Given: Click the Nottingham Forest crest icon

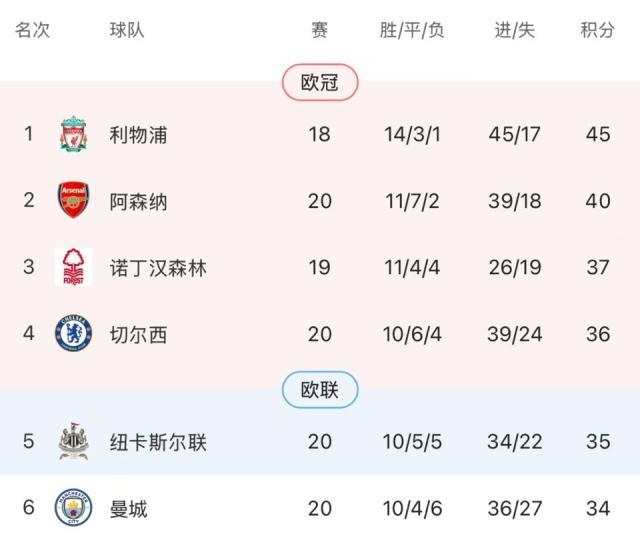Looking at the screenshot, I should click(73, 267).
